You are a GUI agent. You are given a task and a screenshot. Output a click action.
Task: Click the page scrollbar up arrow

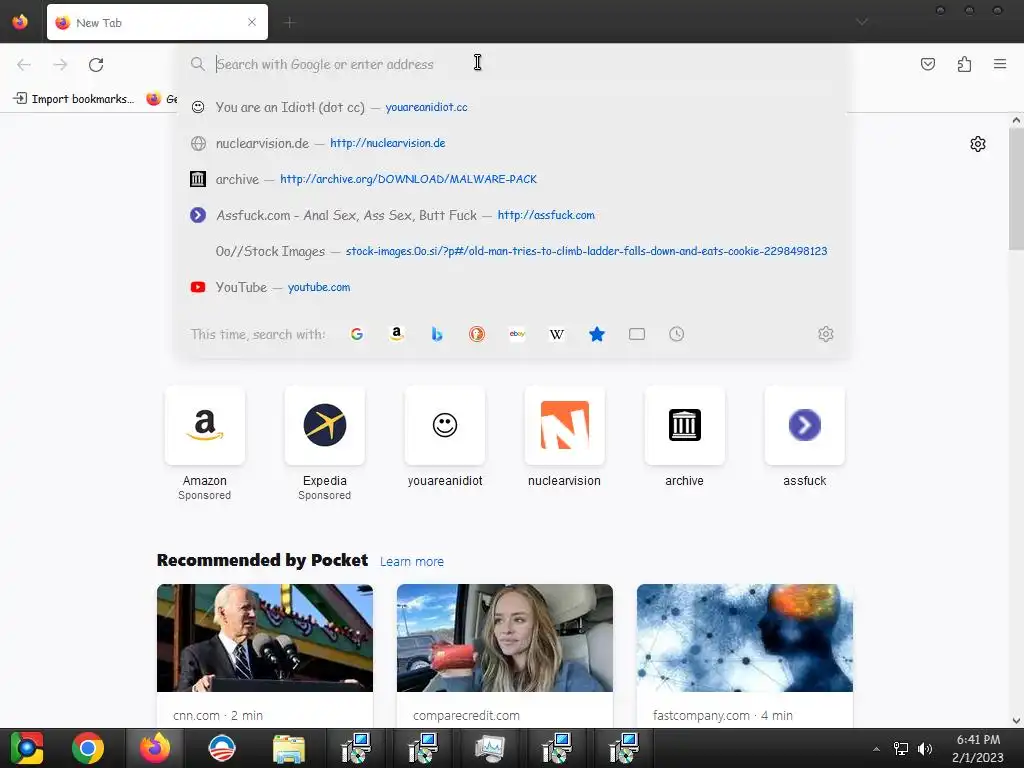point(1016,120)
